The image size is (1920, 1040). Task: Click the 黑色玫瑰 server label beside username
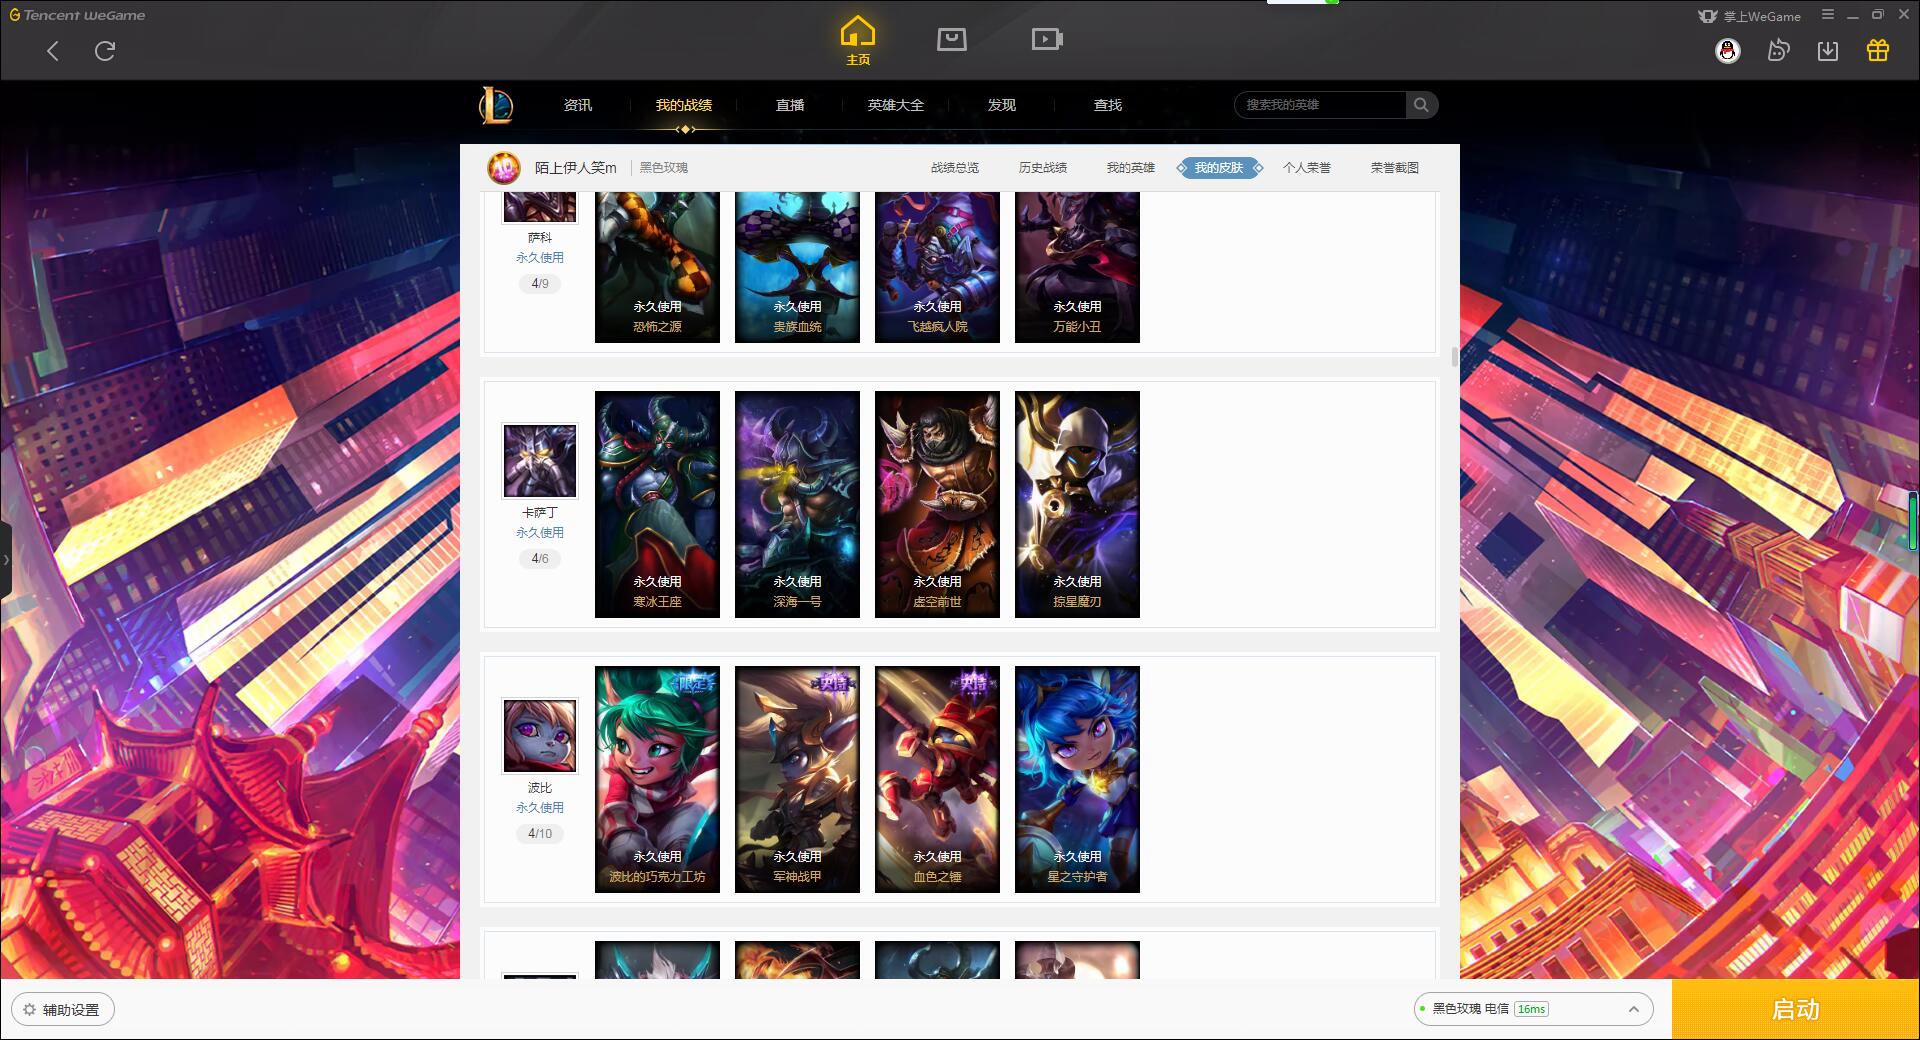click(664, 168)
